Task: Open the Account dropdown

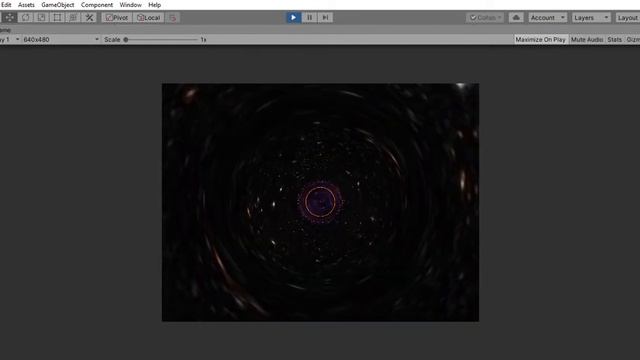Action: [x=547, y=18]
